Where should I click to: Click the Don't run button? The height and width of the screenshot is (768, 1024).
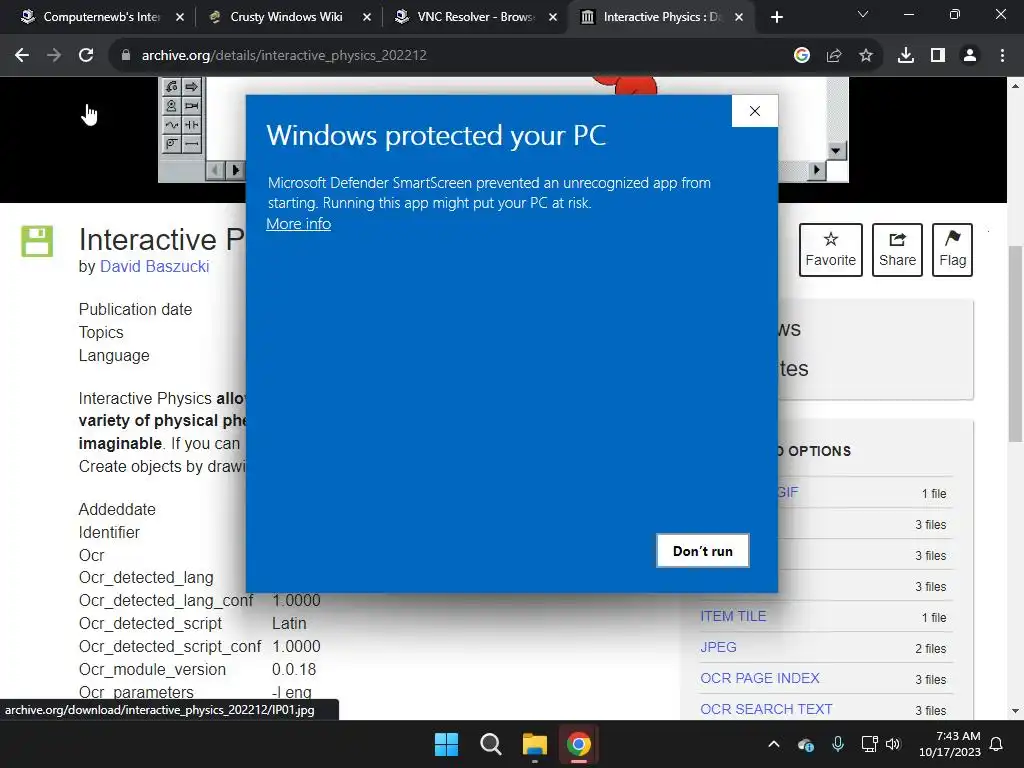point(703,551)
